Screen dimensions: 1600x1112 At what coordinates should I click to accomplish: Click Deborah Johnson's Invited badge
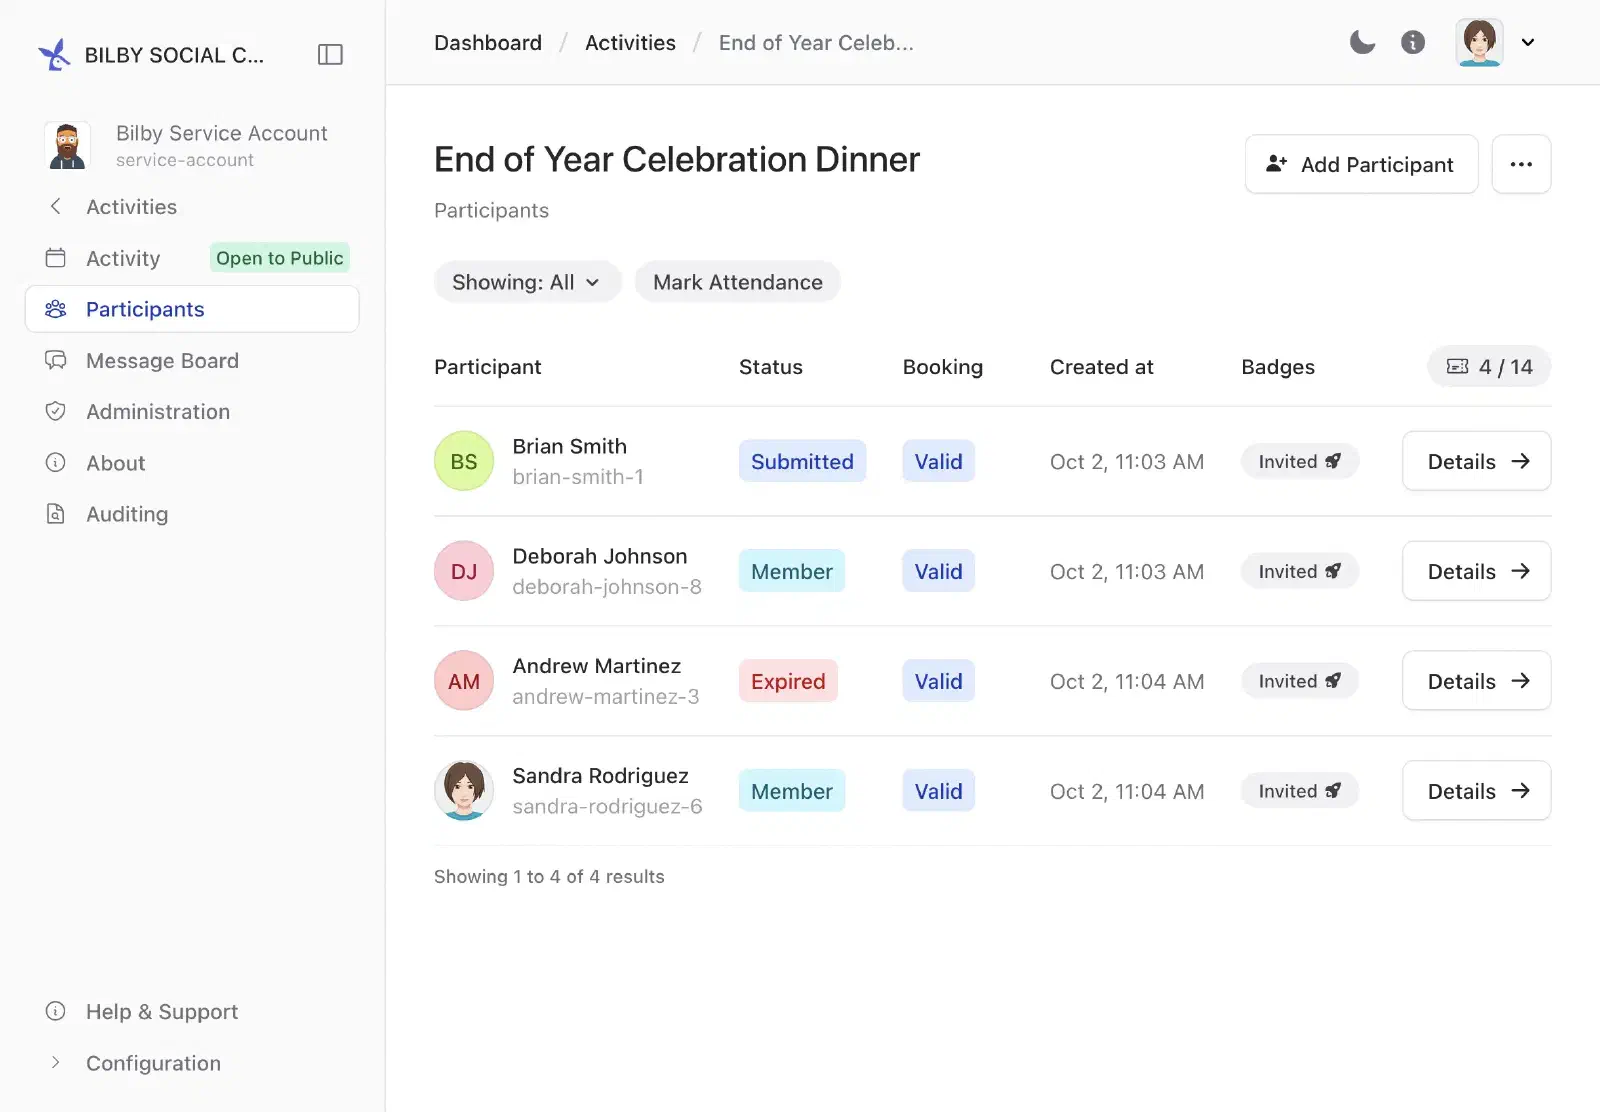(x=1299, y=571)
